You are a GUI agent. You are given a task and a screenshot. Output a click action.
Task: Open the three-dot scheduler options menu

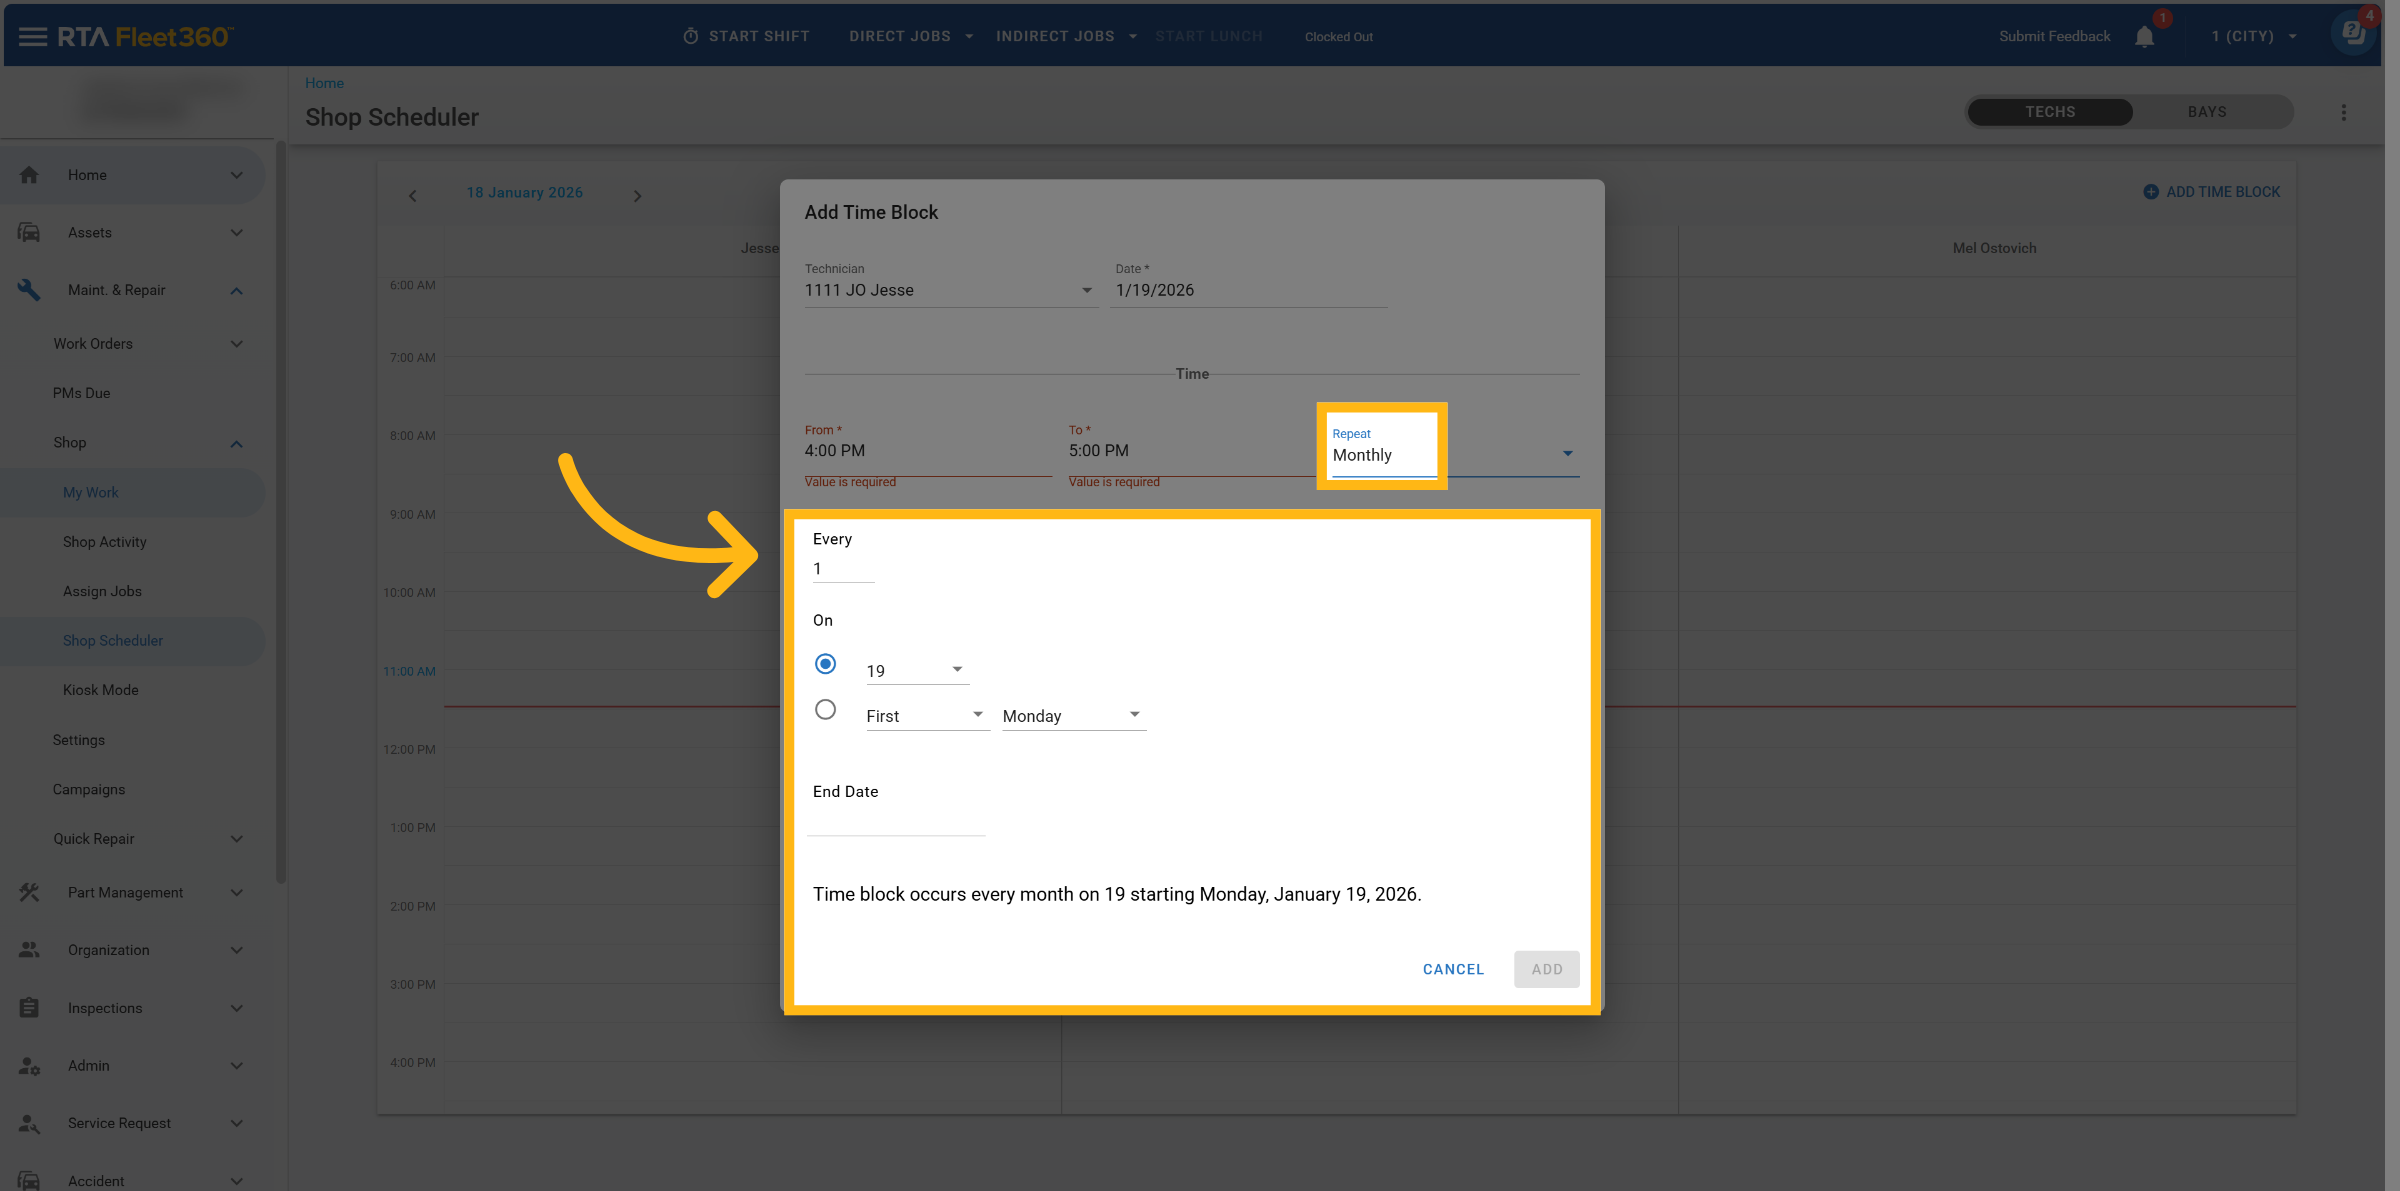coord(2343,113)
